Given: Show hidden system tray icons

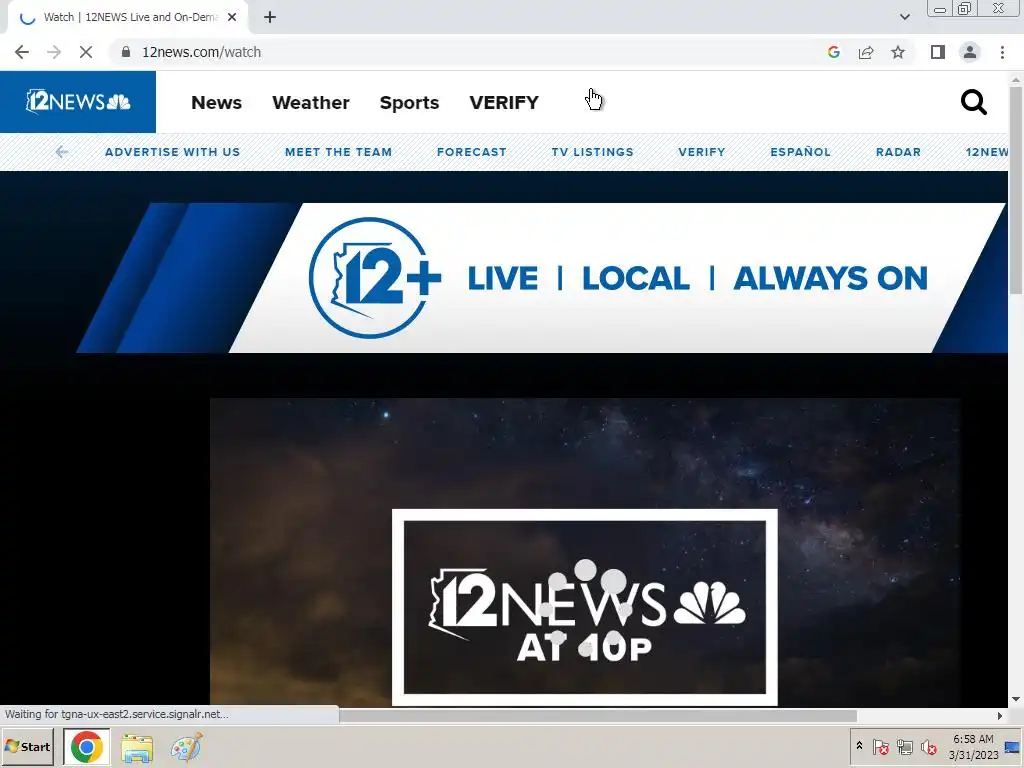Looking at the screenshot, I should point(859,746).
